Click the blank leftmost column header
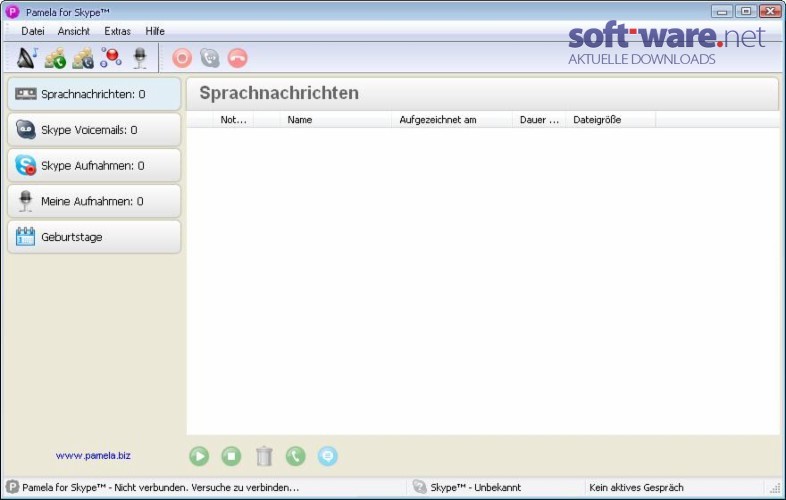Screen dimensions: 786x500 click(x=200, y=120)
